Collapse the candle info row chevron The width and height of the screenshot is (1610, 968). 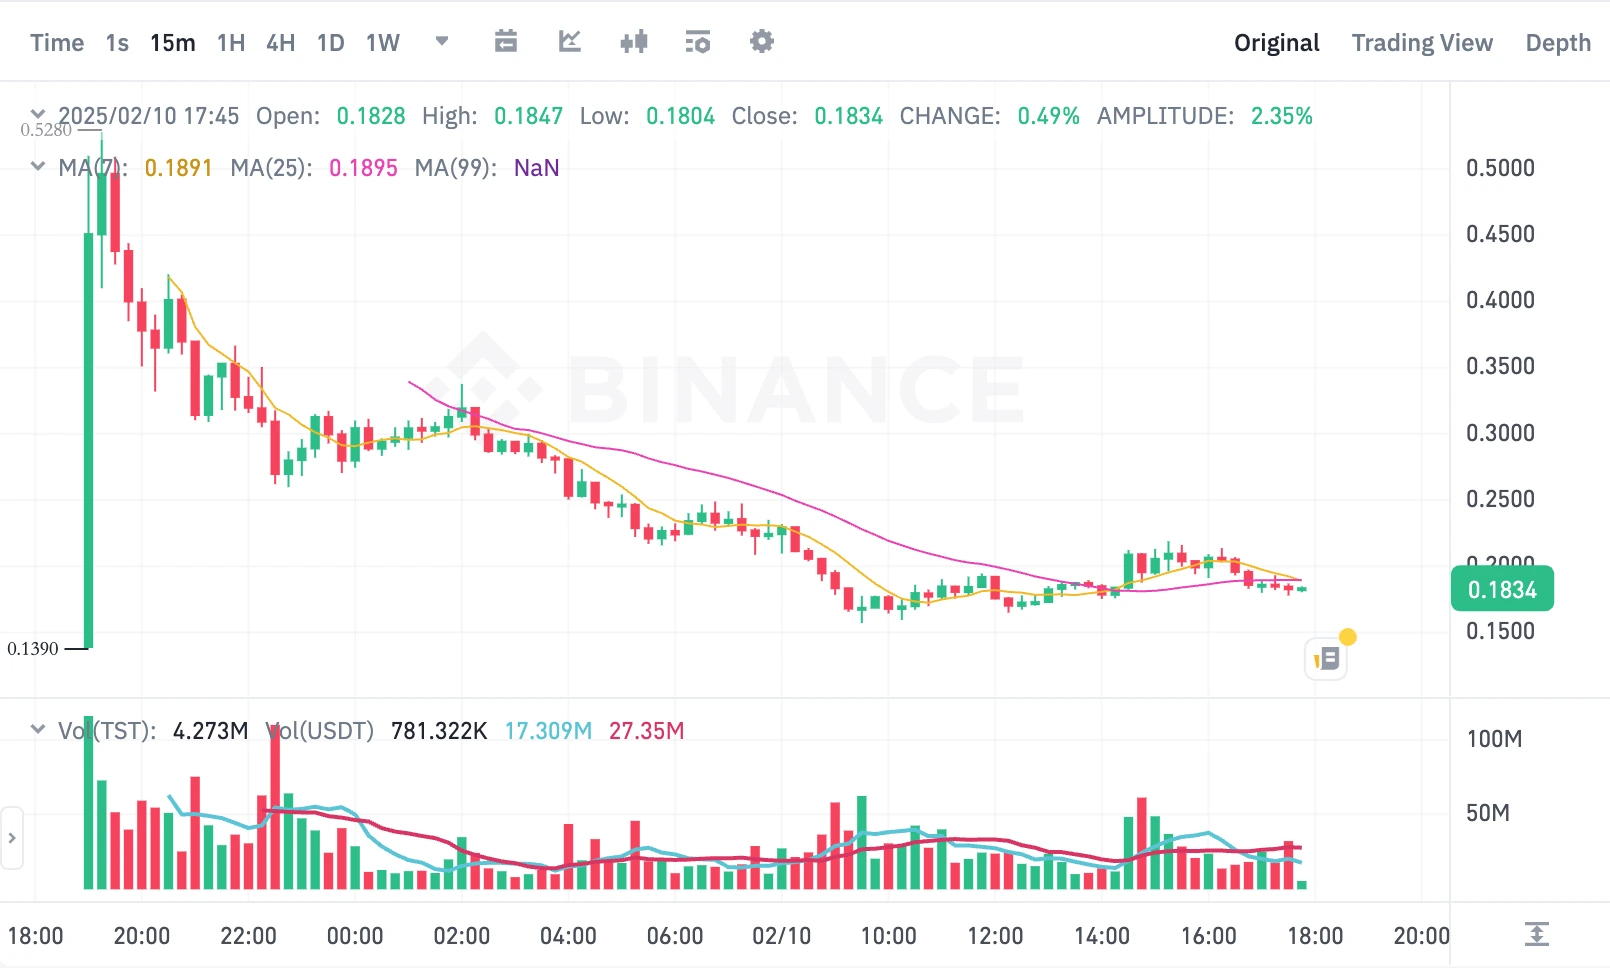point(38,114)
